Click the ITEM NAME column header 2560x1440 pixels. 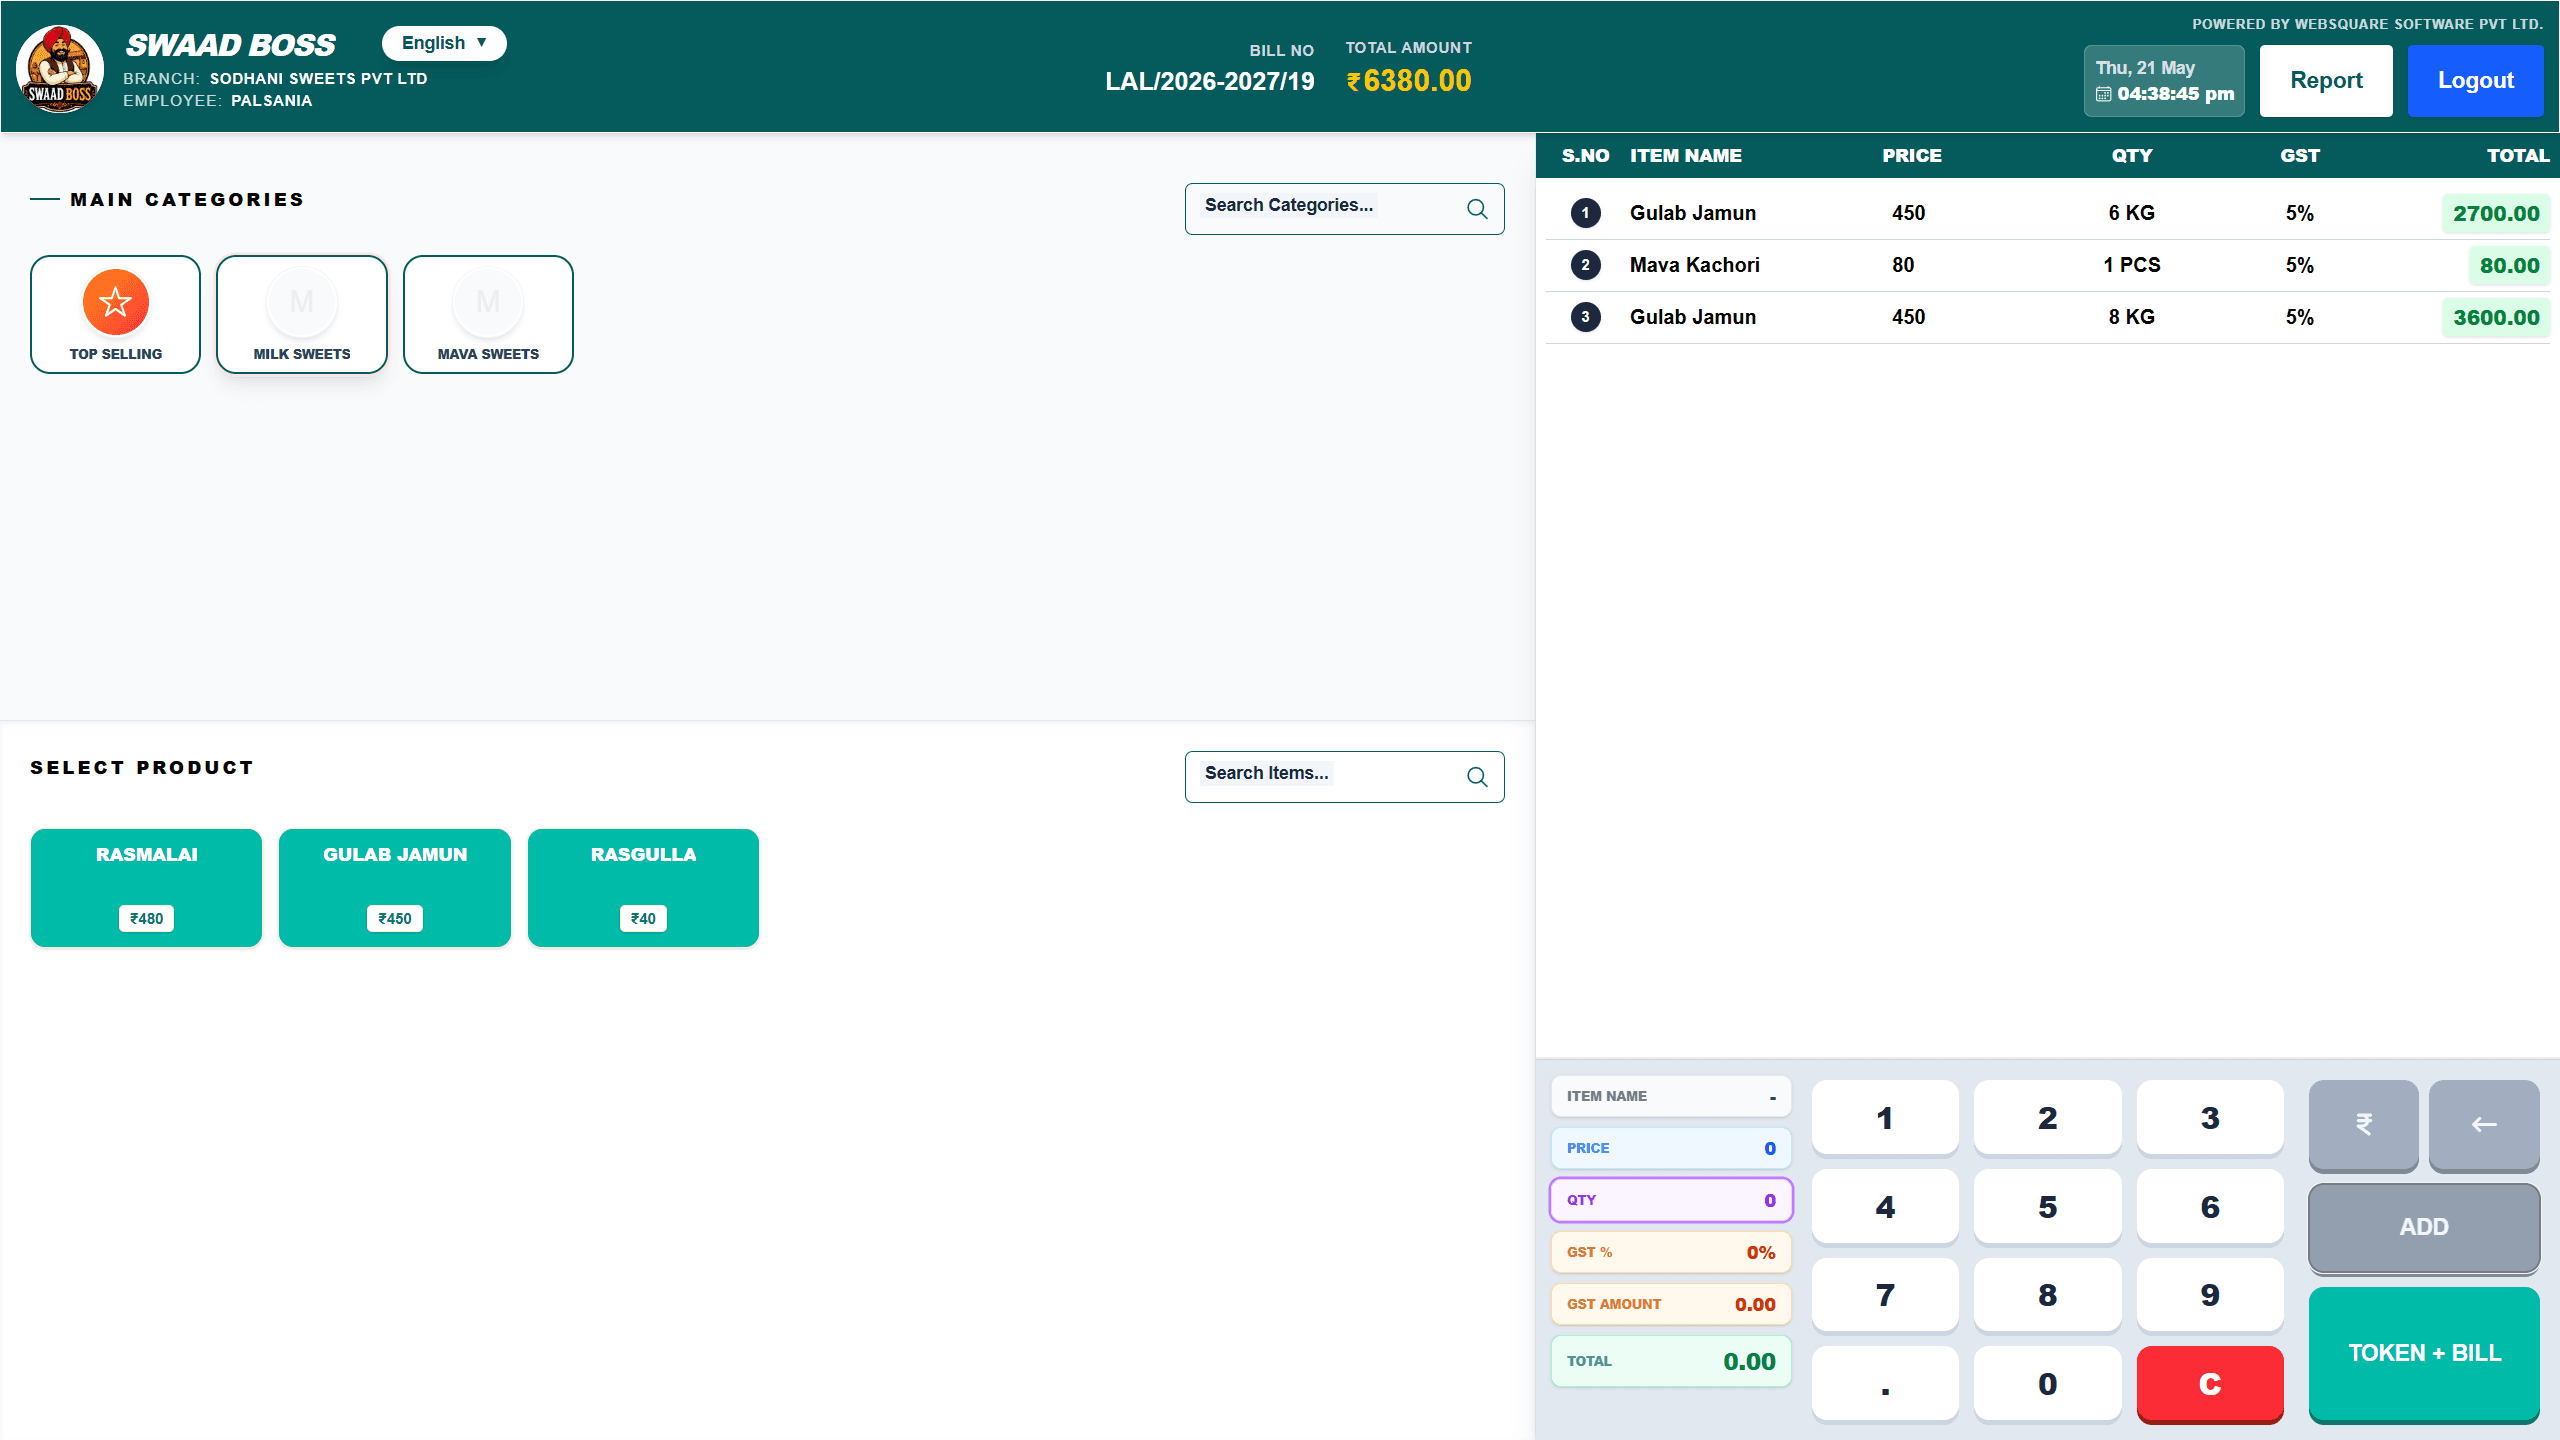(x=1686, y=156)
